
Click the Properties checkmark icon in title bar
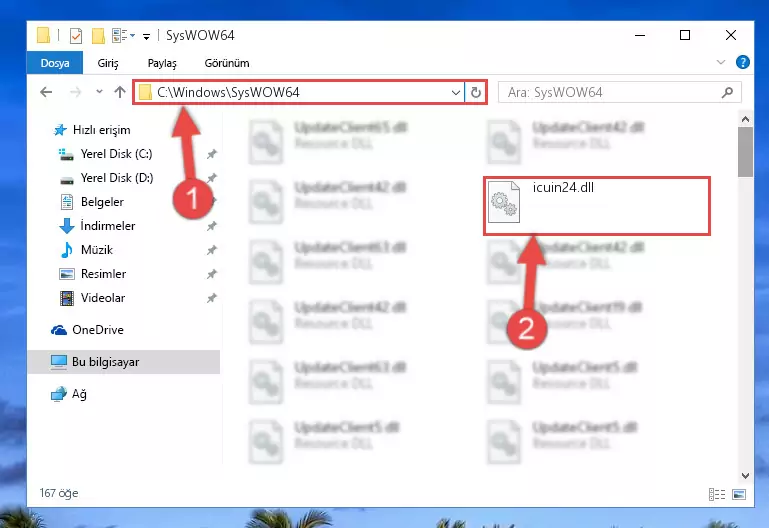pos(76,36)
